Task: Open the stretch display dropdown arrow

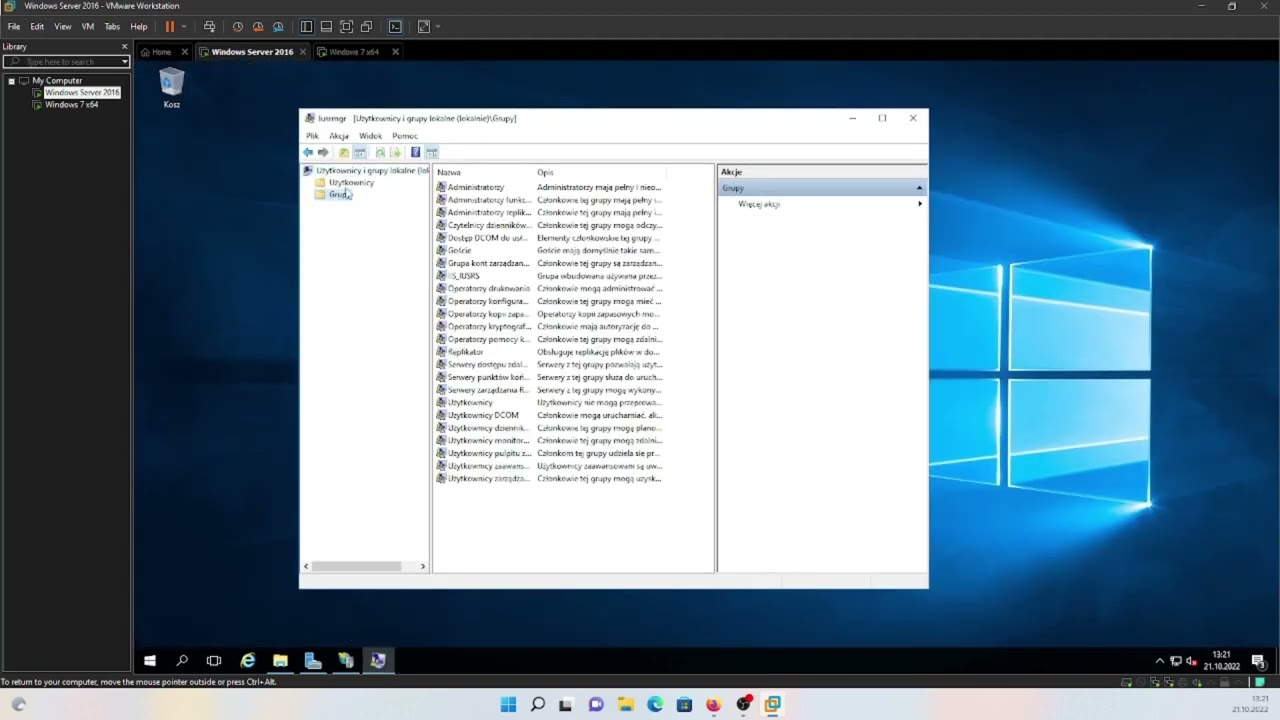Action: click(438, 27)
